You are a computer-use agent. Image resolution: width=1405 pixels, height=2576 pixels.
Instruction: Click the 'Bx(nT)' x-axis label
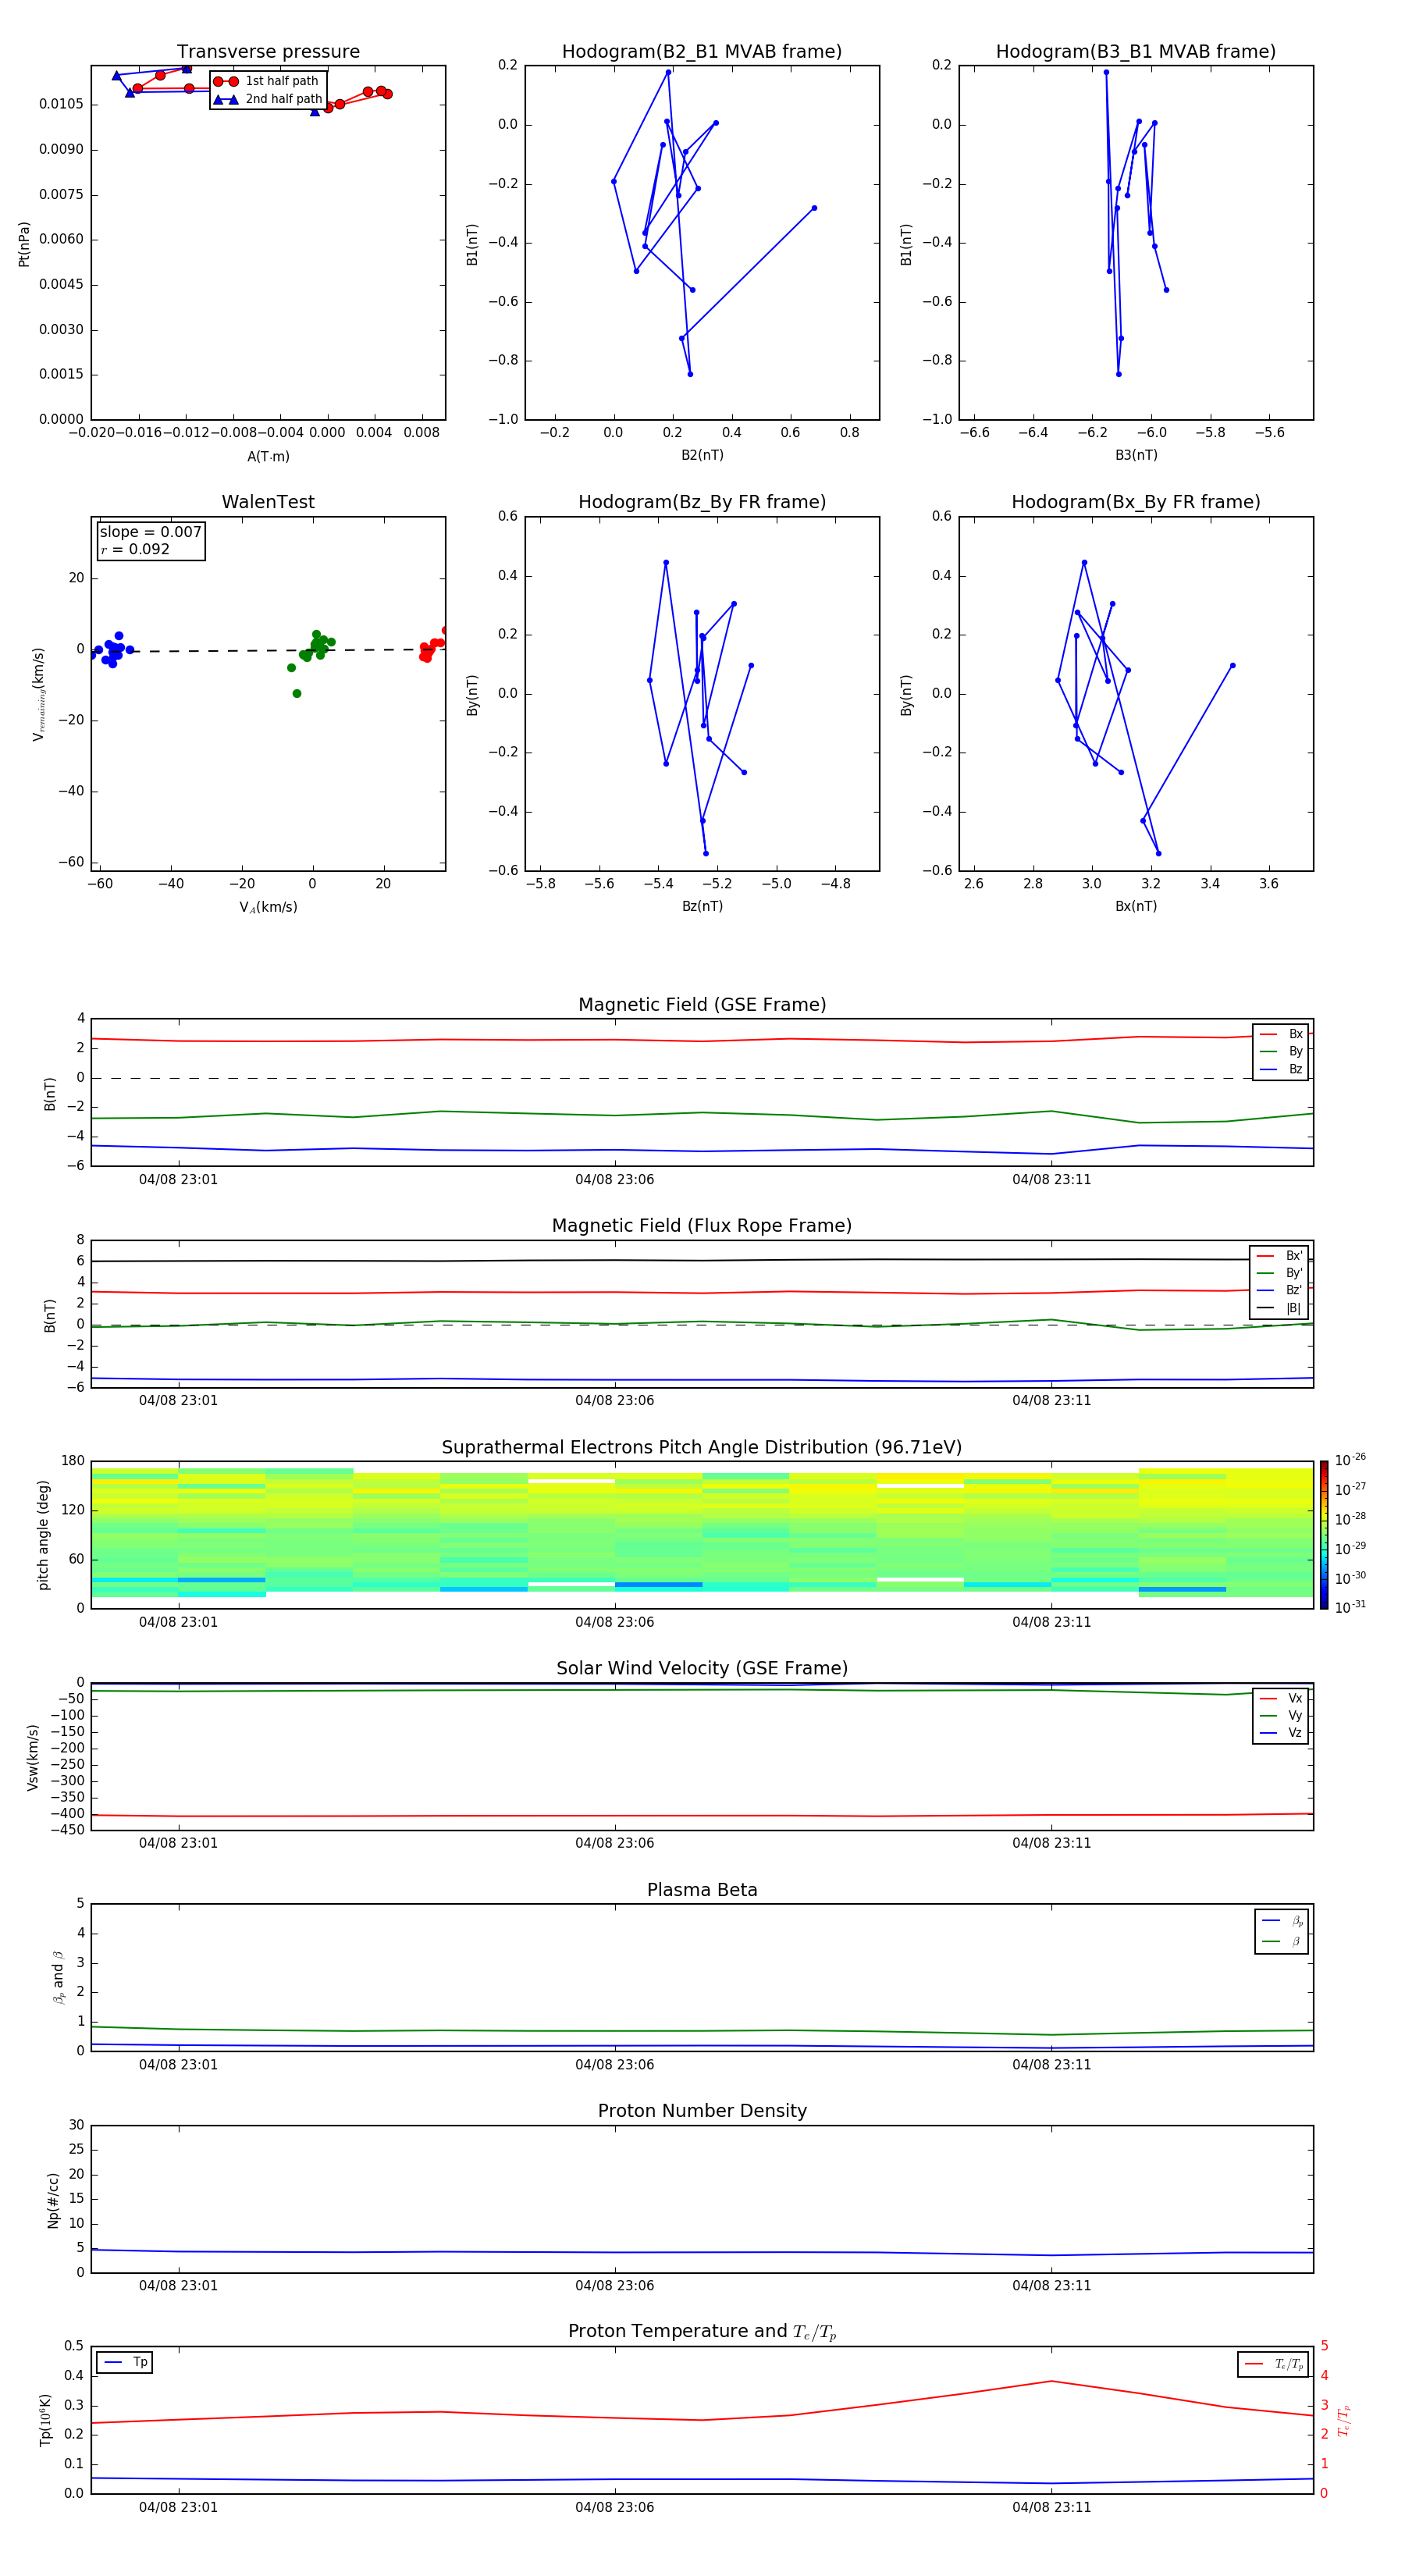pos(1136,906)
